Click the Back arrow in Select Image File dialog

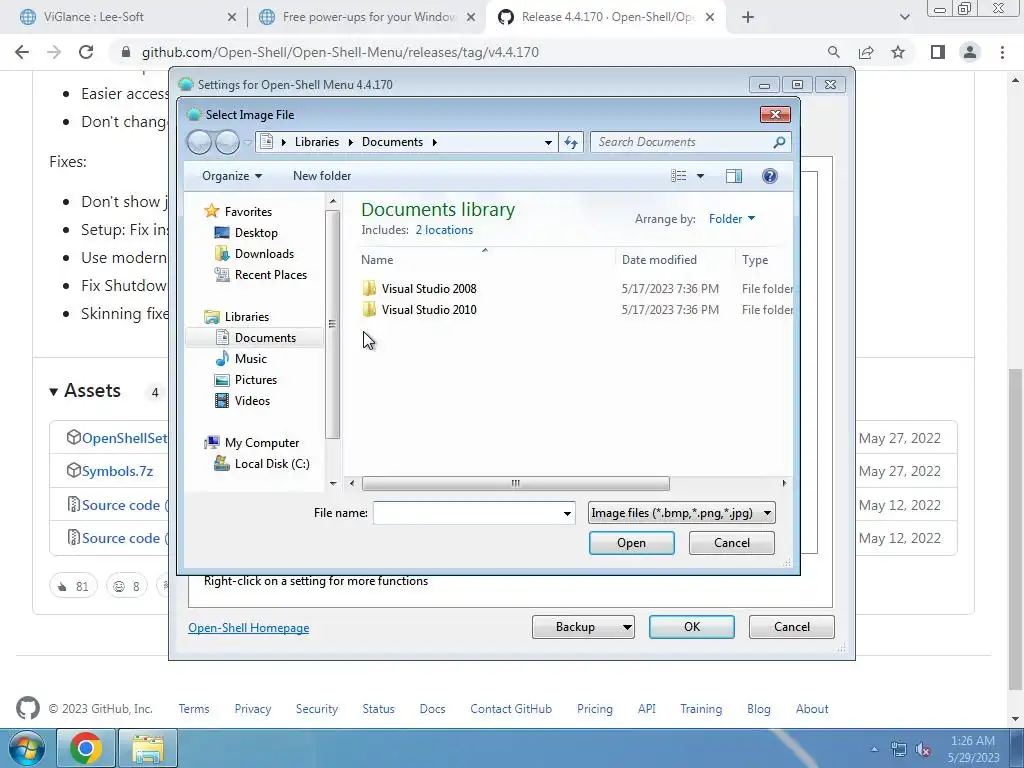coord(199,142)
